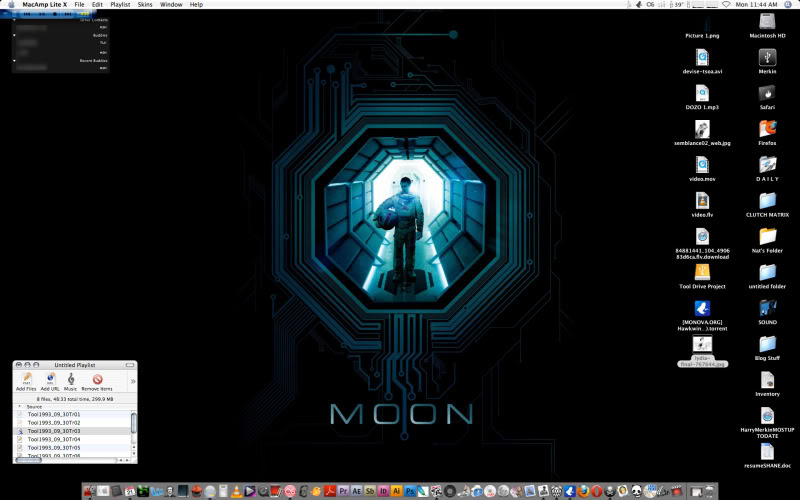The width and height of the screenshot is (800, 500).
Task: Open the Help menu
Action: [196, 5]
